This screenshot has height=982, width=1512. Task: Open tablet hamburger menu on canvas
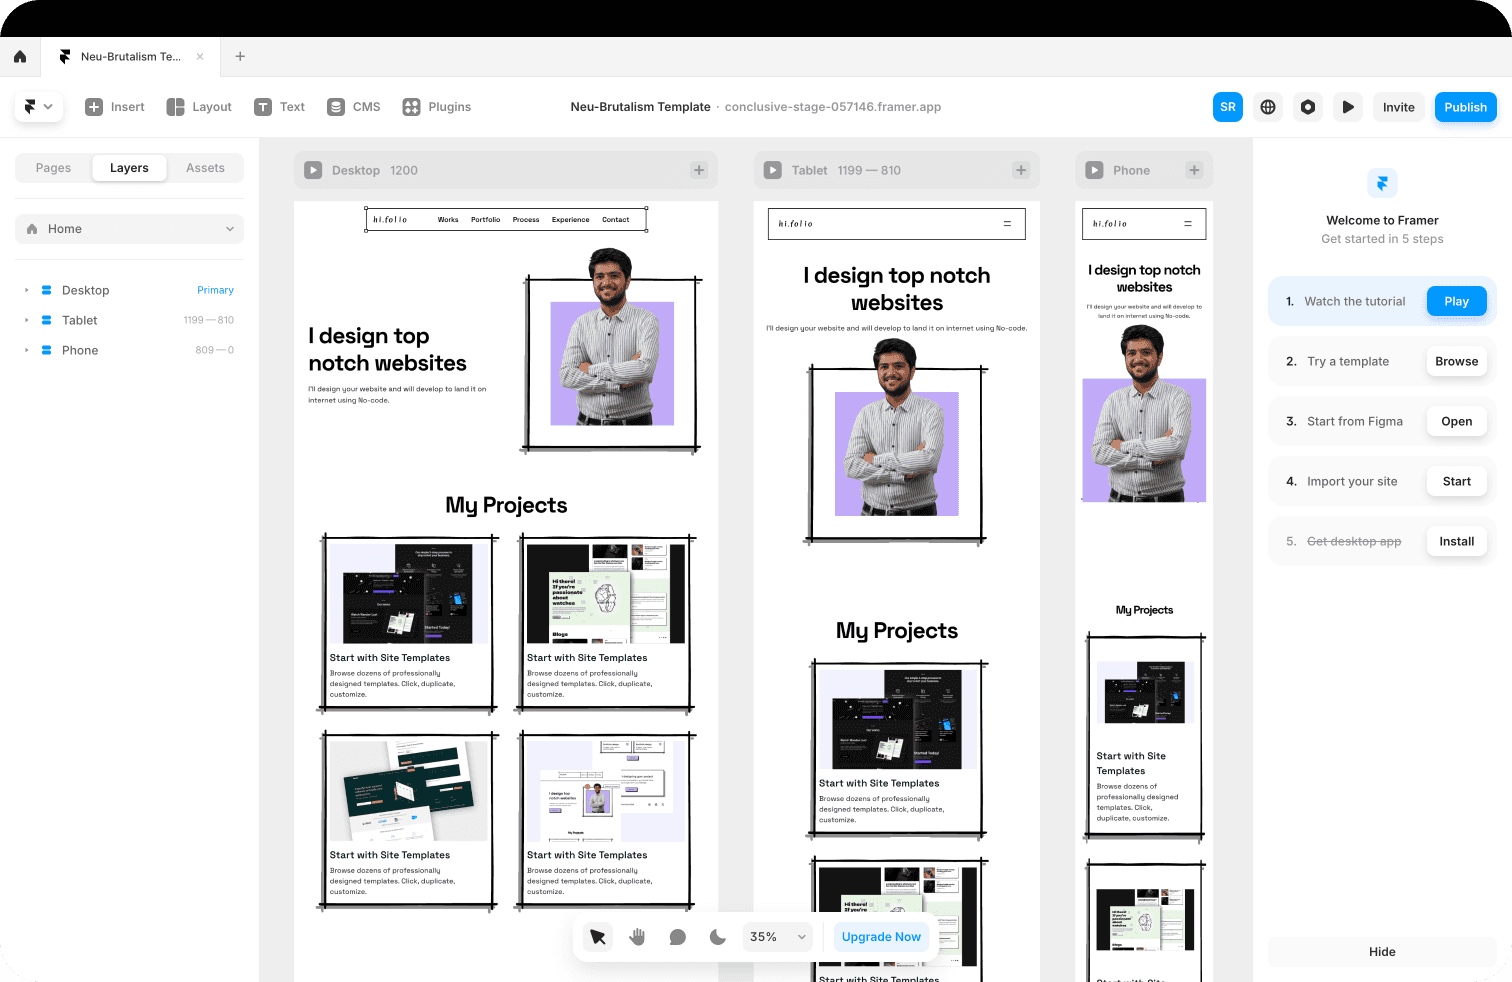point(1007,224)
